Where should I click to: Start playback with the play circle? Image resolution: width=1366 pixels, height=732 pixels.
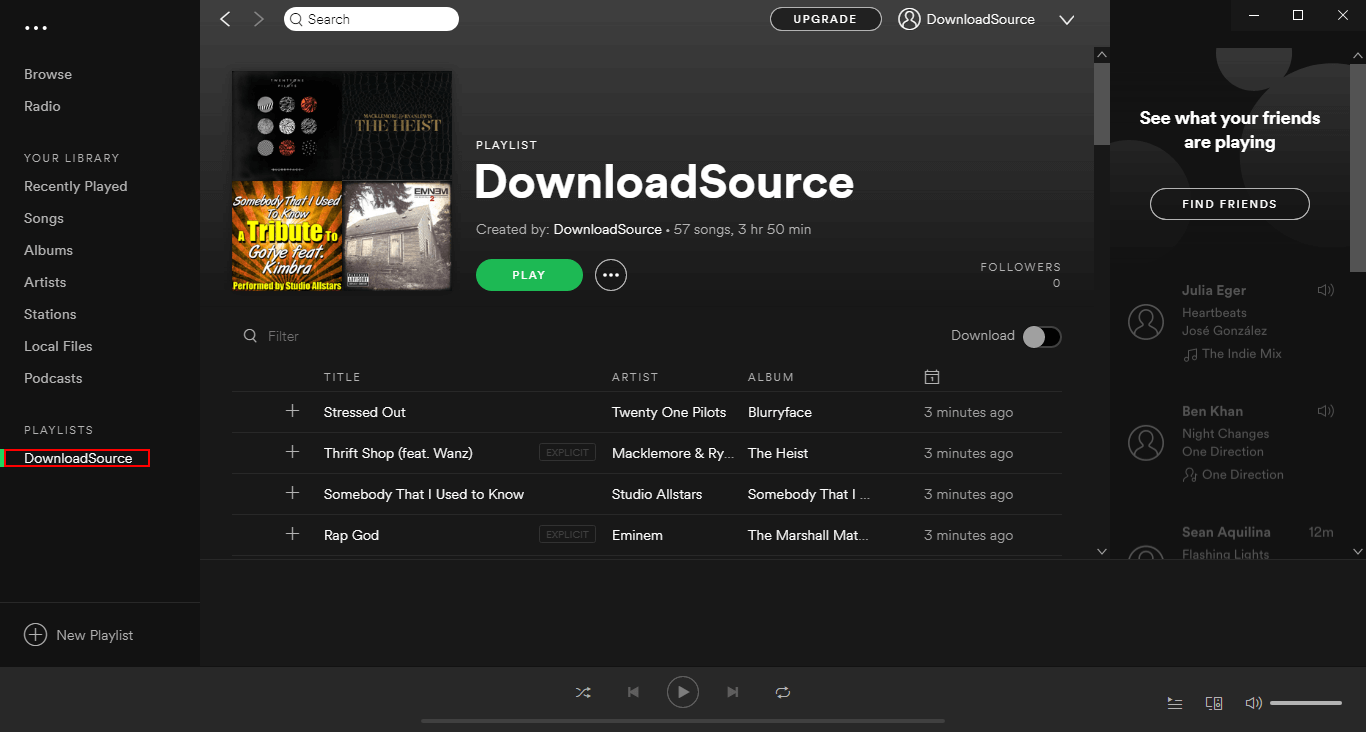point(683,692)
